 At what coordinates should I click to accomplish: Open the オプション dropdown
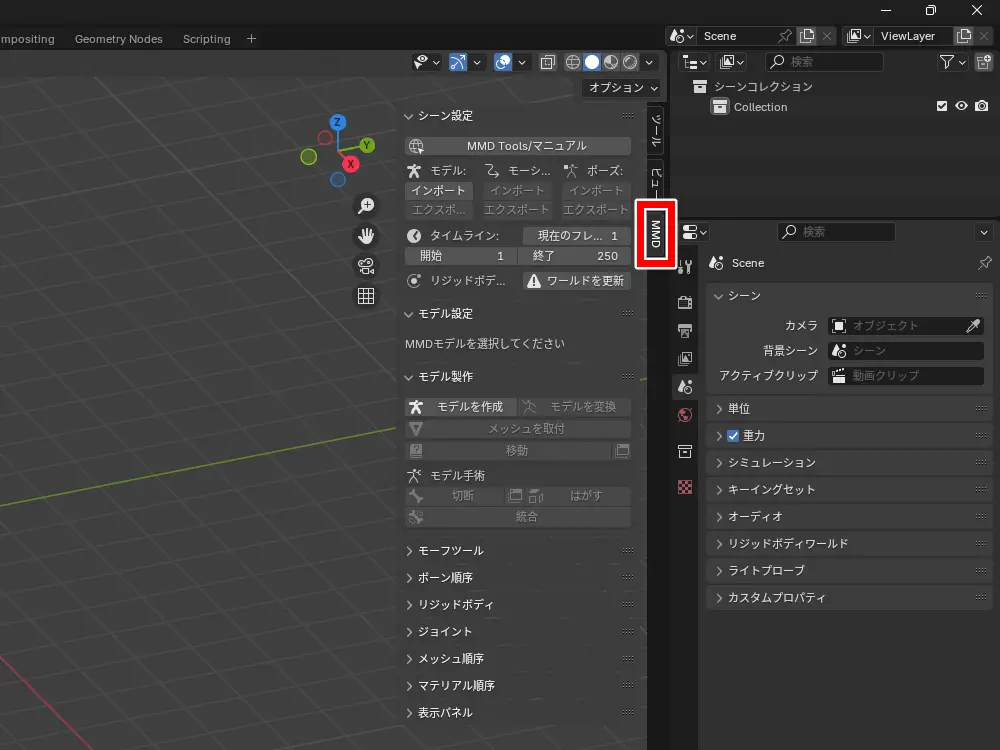622,88
